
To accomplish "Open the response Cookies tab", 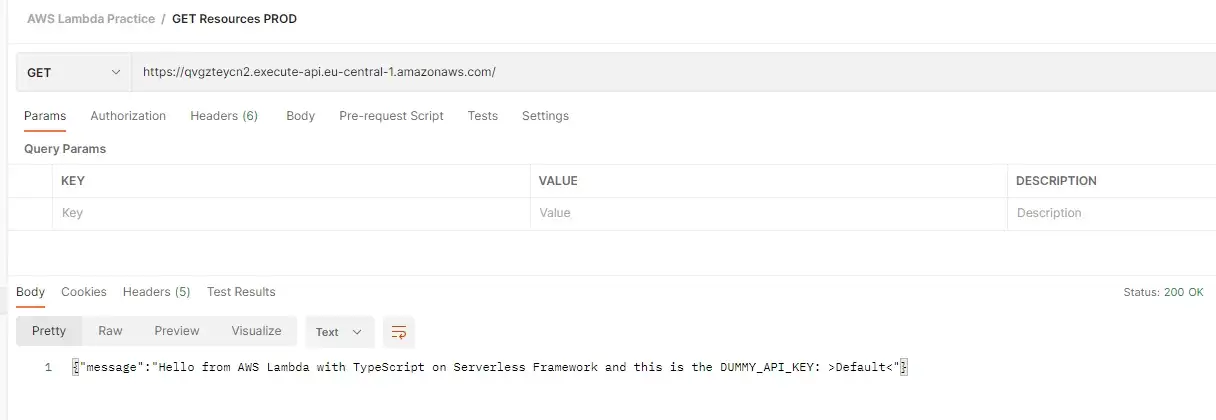I will tap(84, 292).
